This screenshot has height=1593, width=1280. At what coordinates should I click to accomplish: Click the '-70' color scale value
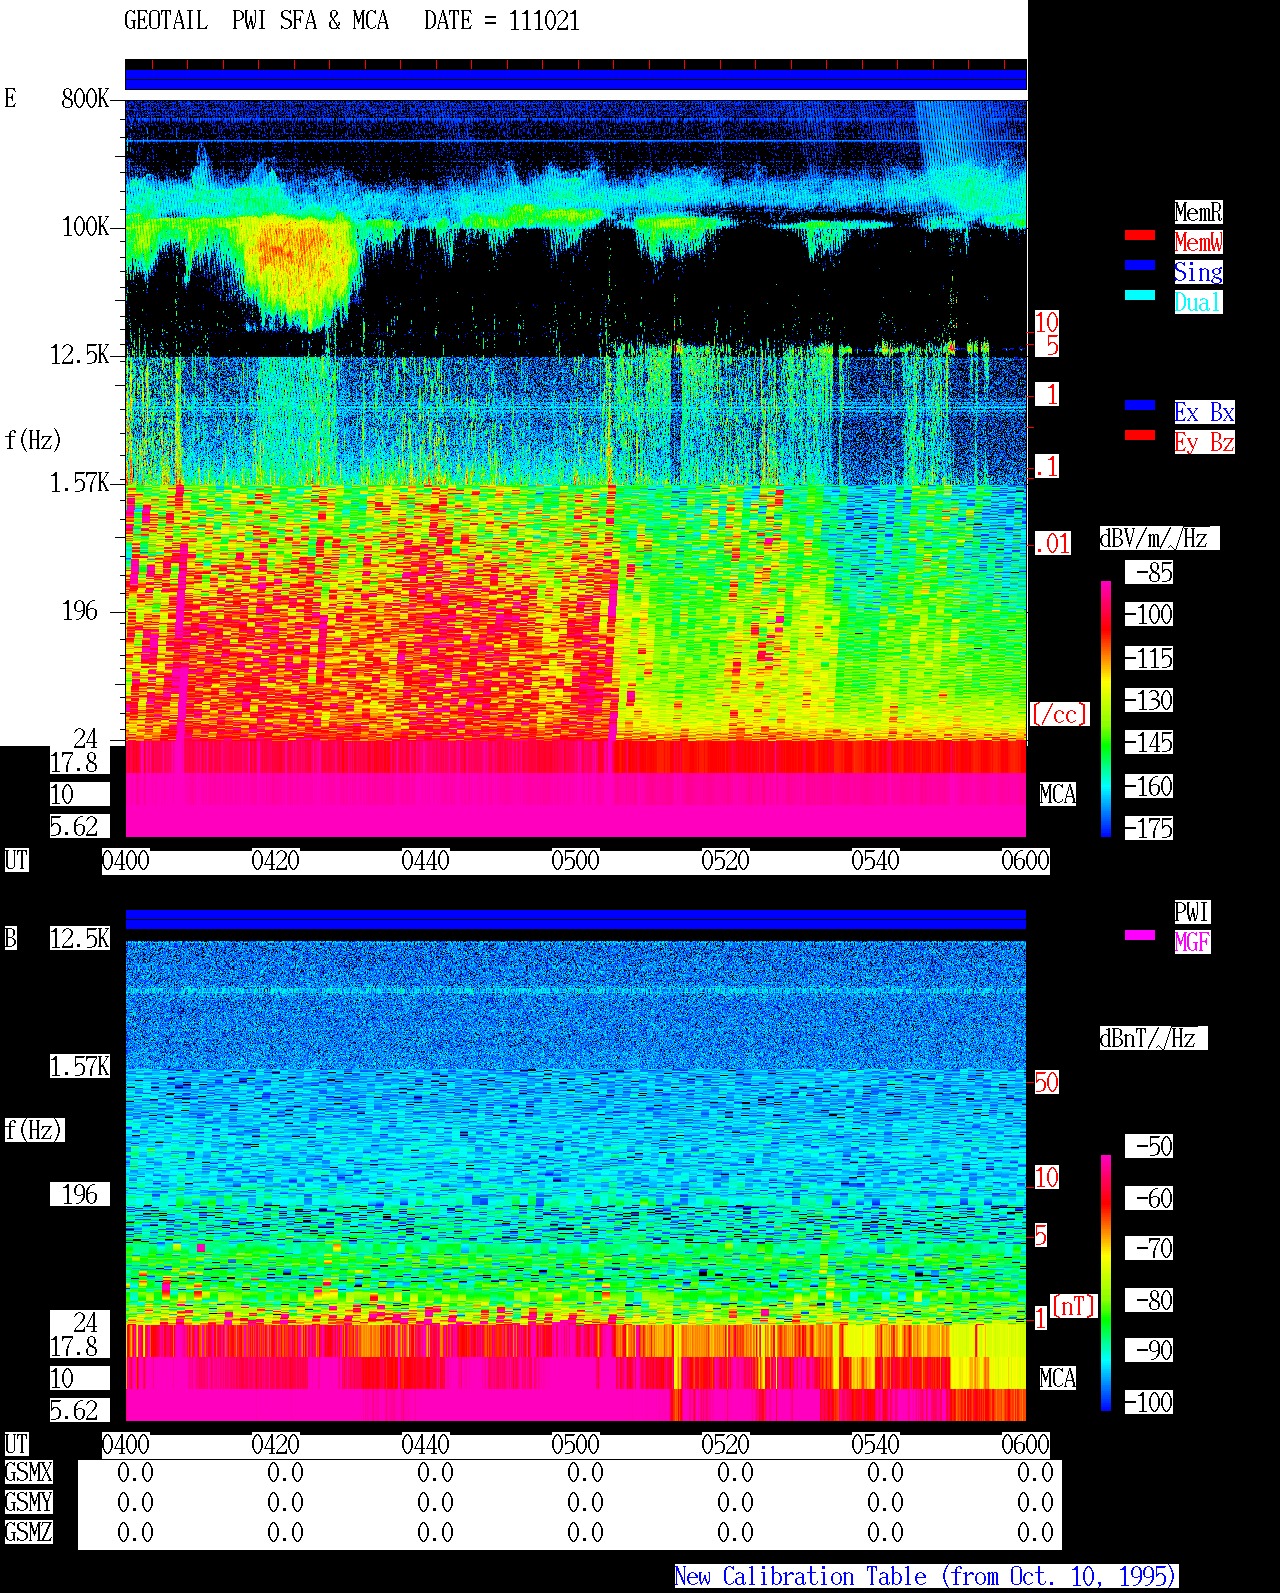[x=1149, y=1248]
